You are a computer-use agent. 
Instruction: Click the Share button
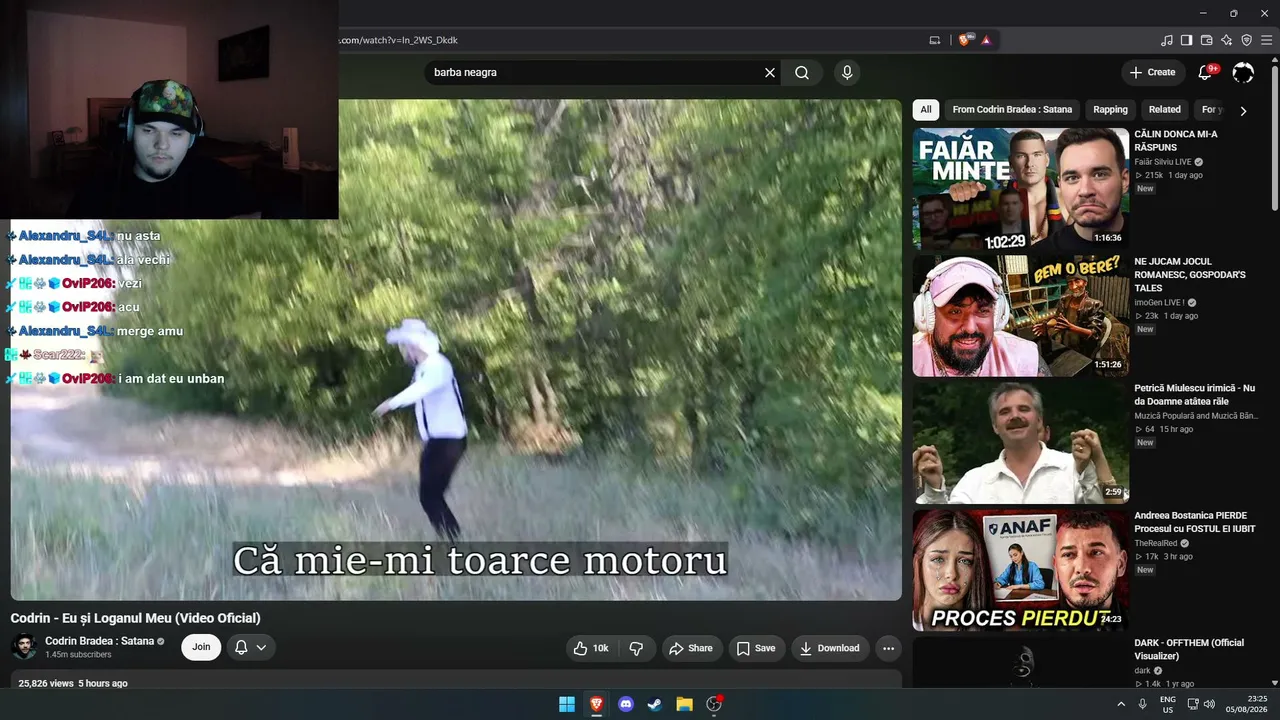click(x=691, y=648)
